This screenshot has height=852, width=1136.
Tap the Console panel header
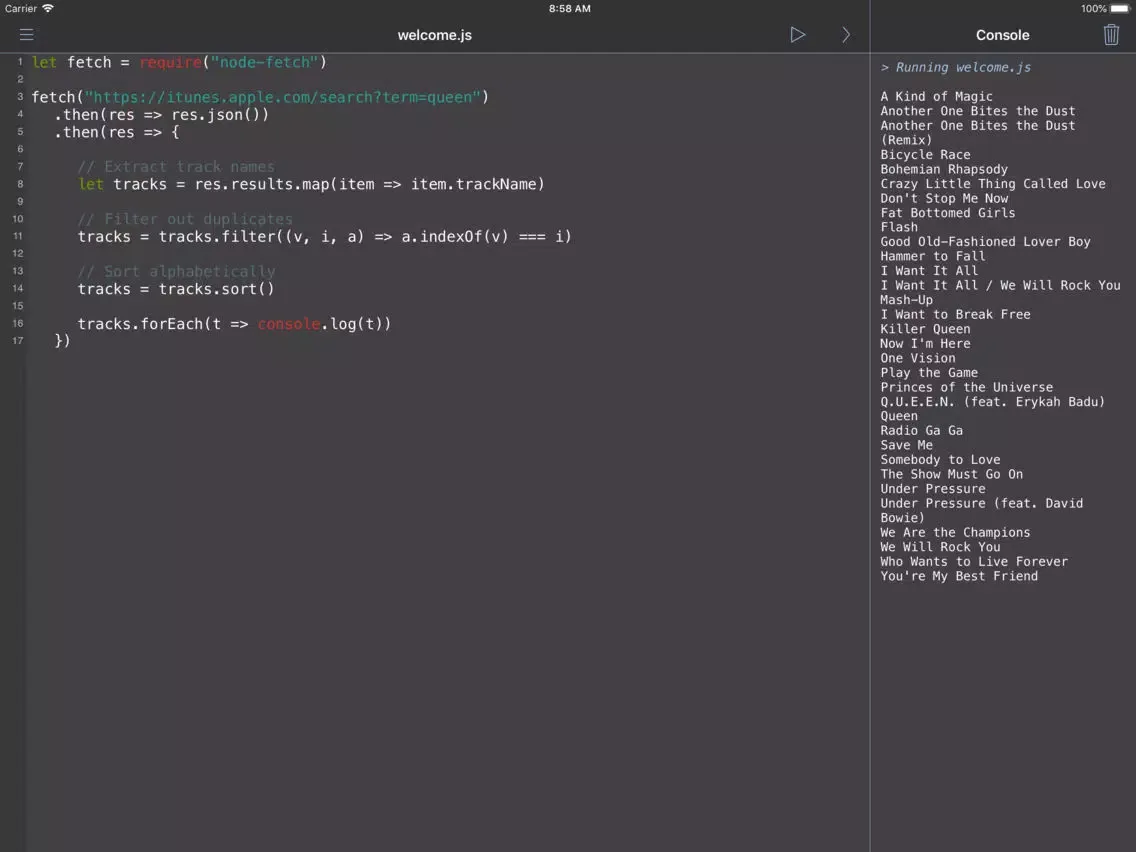[x=1002, y=35]
